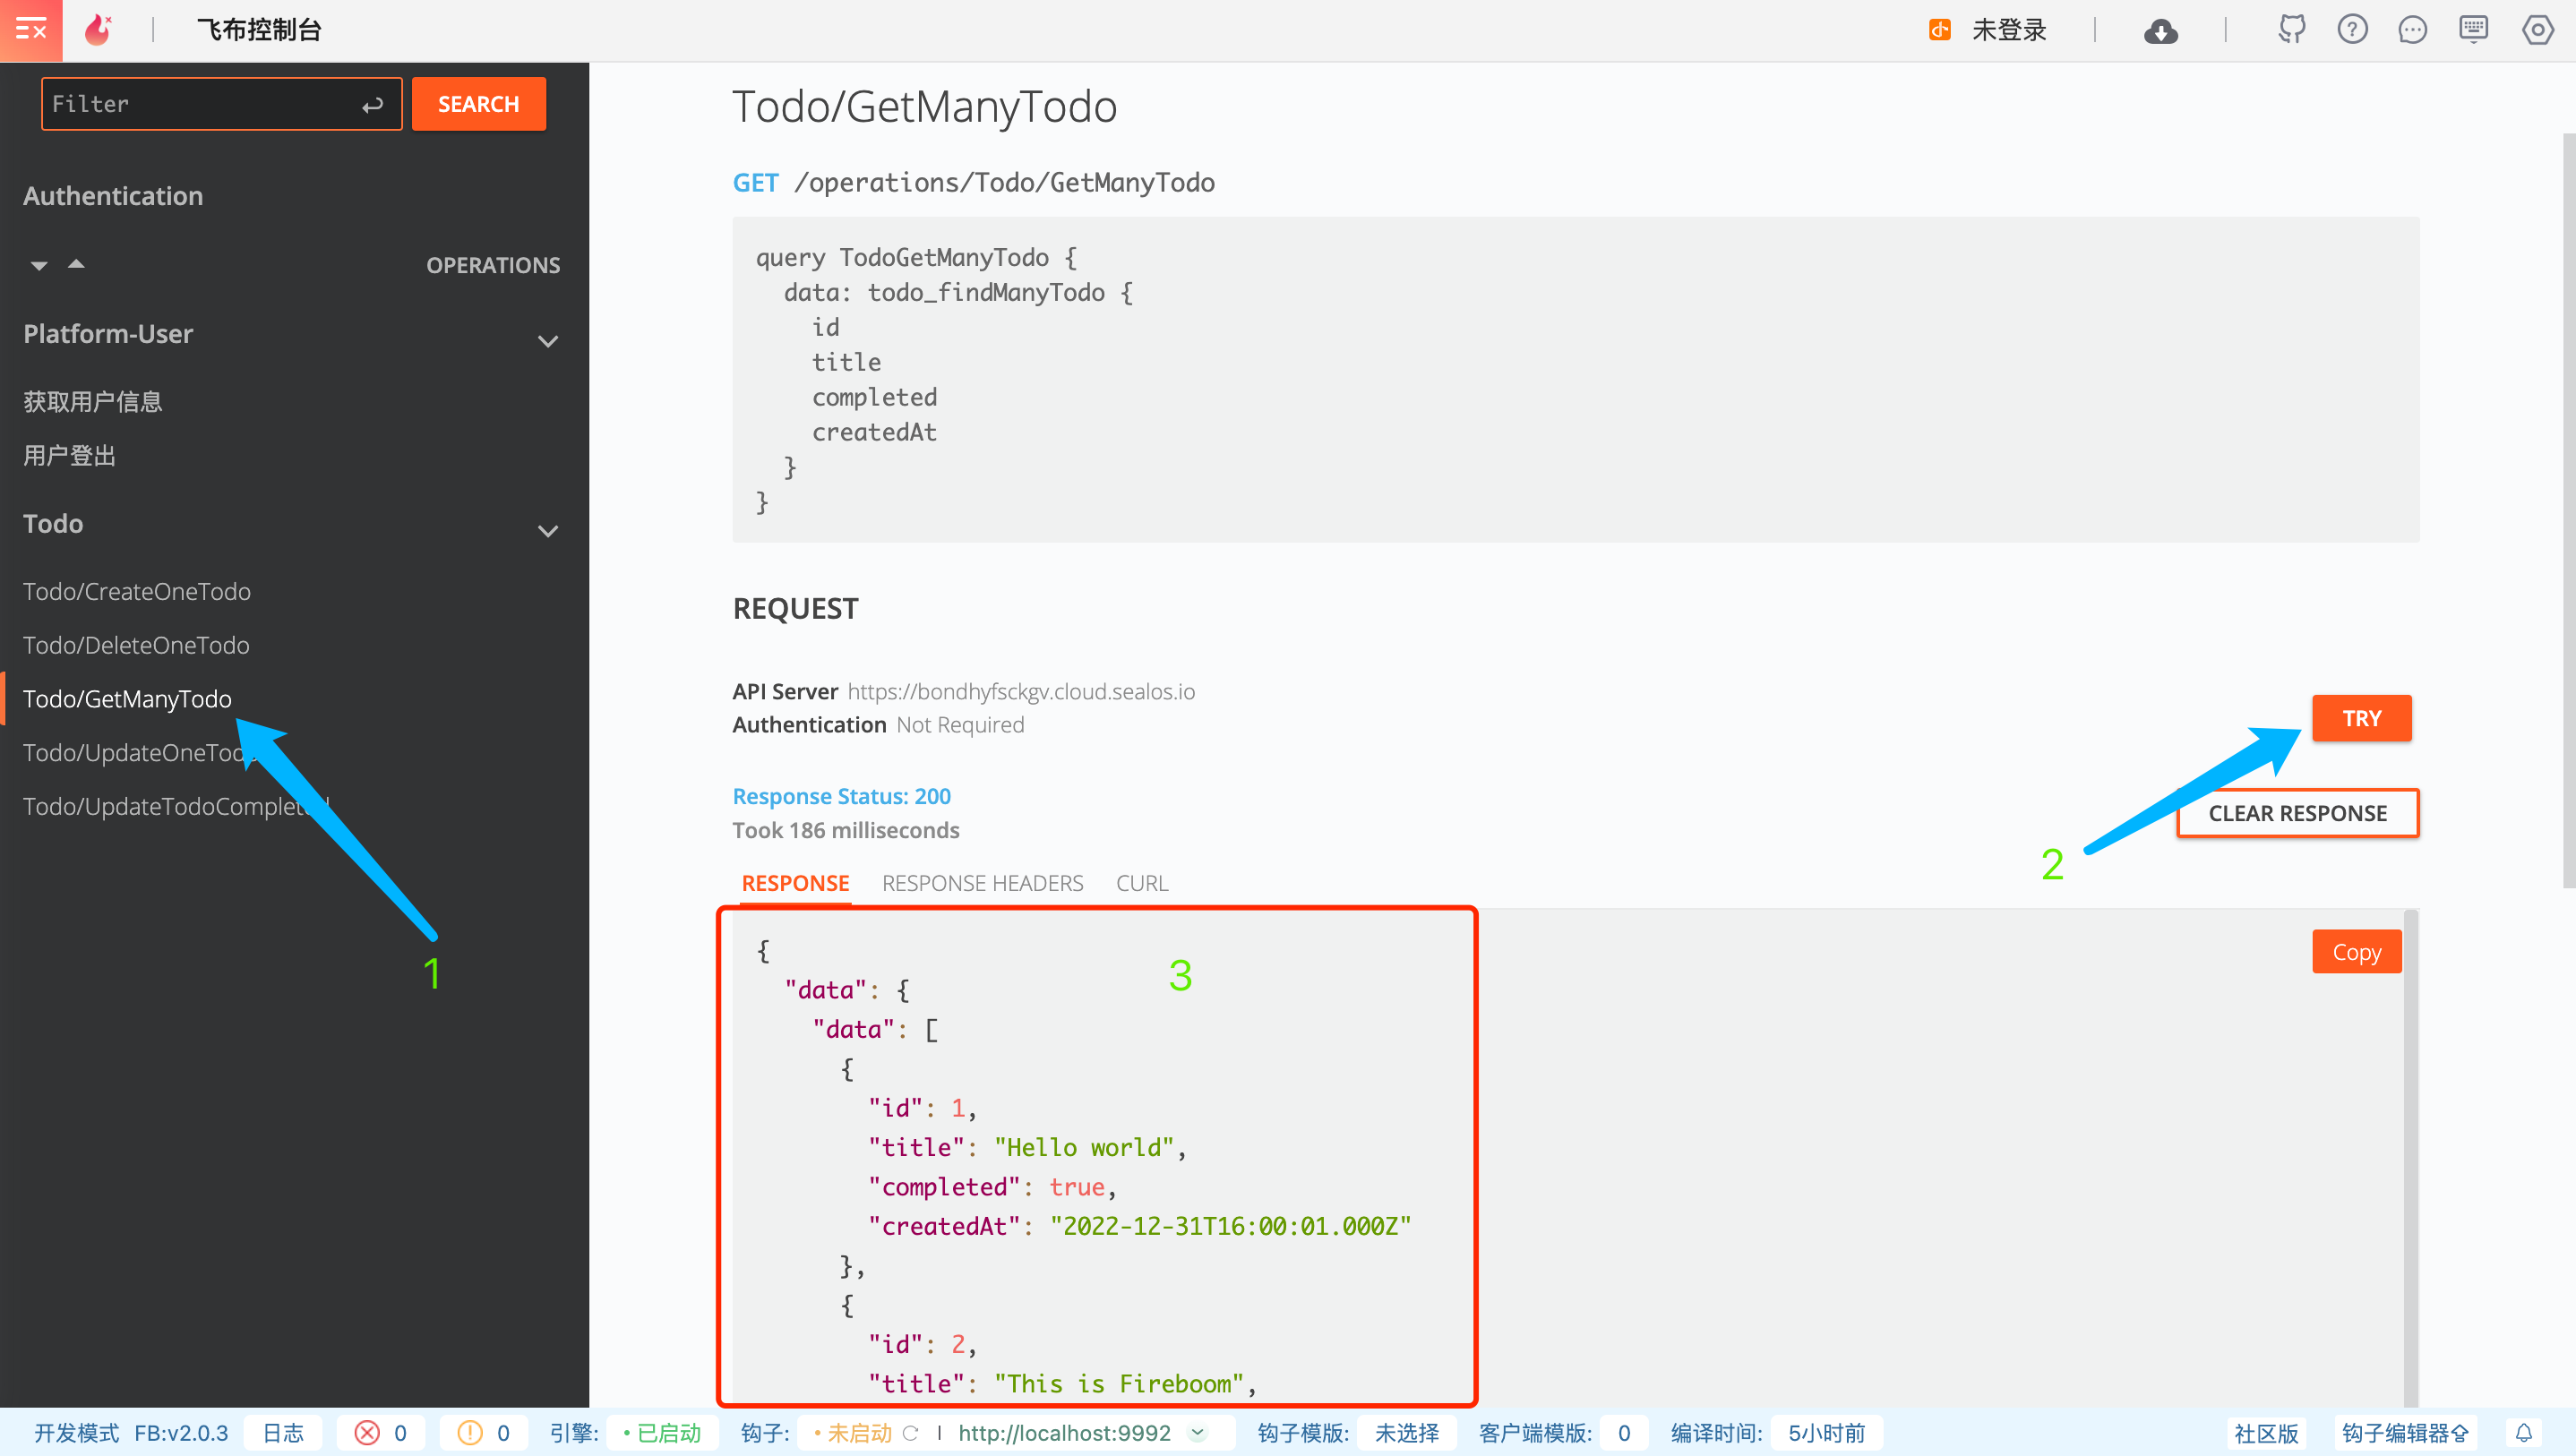Click the Fireboom flame logo
The width and height of the screenshot is (2576, 1456).
[x=98, y=30]
